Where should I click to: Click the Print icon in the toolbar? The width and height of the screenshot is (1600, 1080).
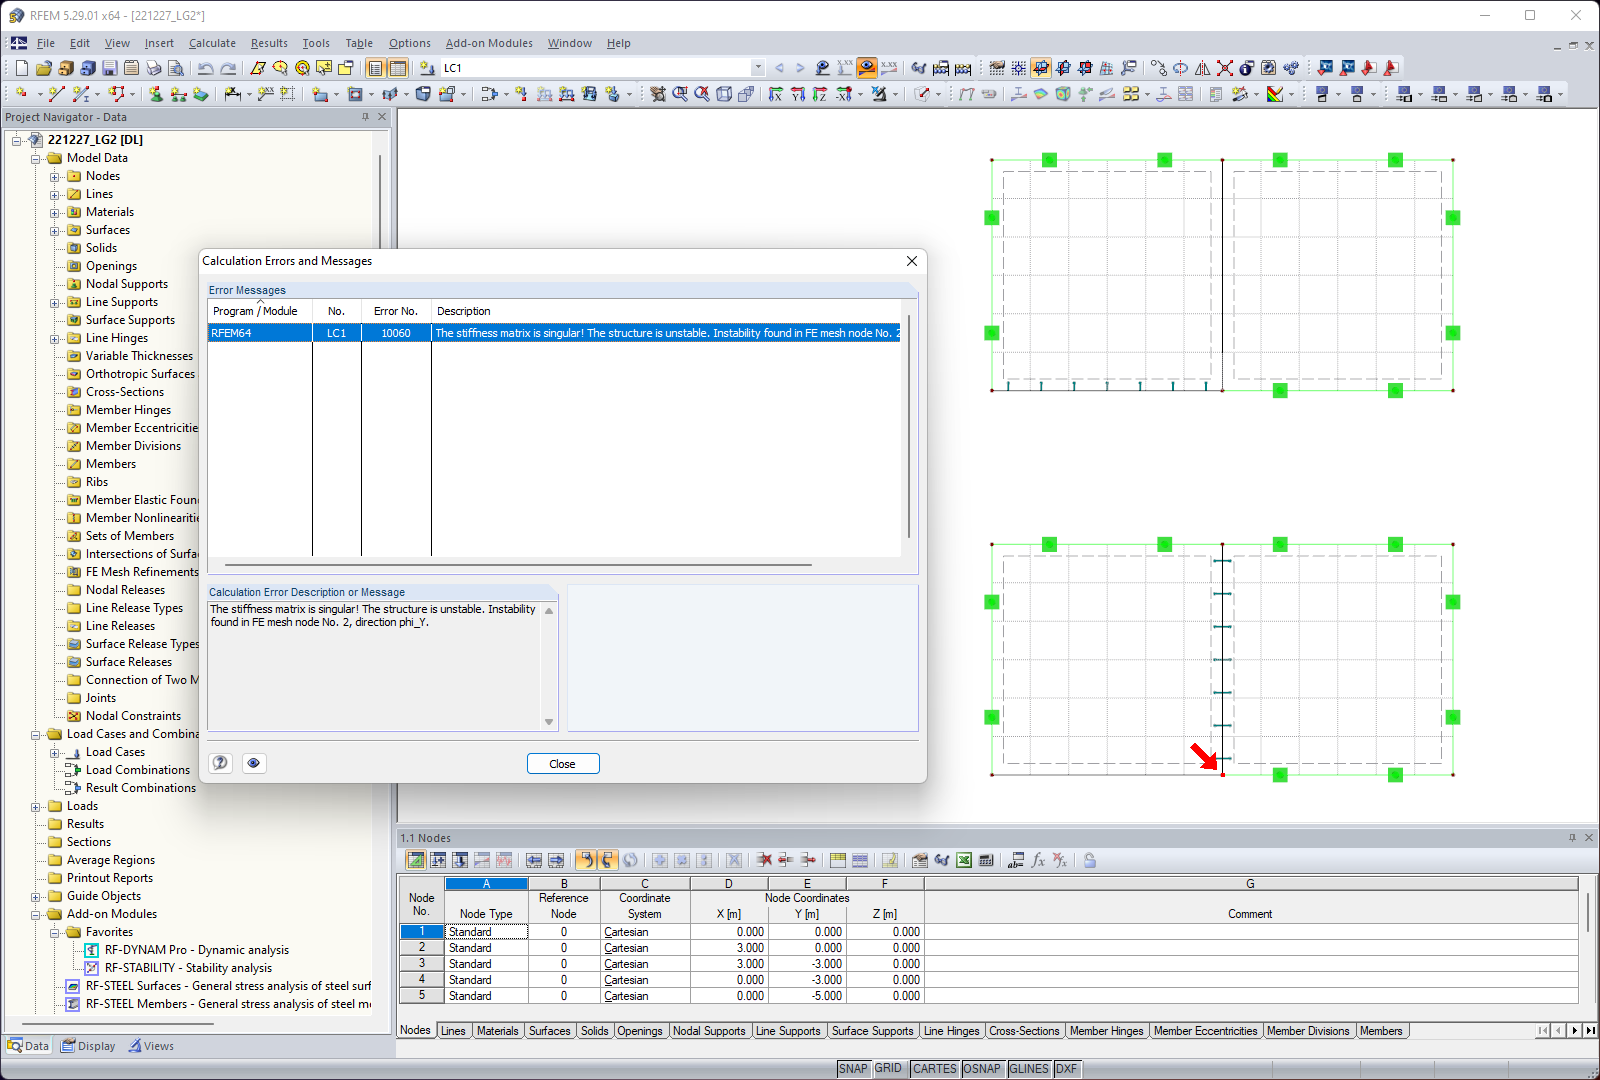[x=154, y=68]
